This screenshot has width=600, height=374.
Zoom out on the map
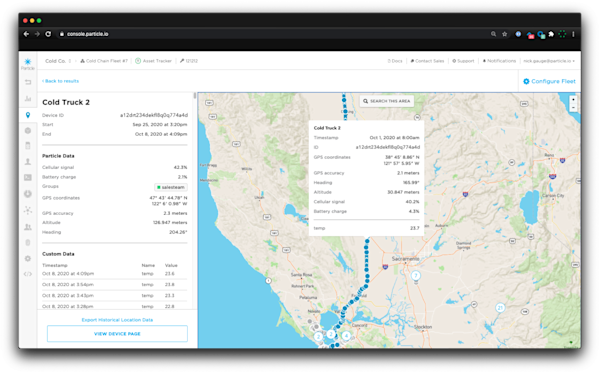[573, 108]
